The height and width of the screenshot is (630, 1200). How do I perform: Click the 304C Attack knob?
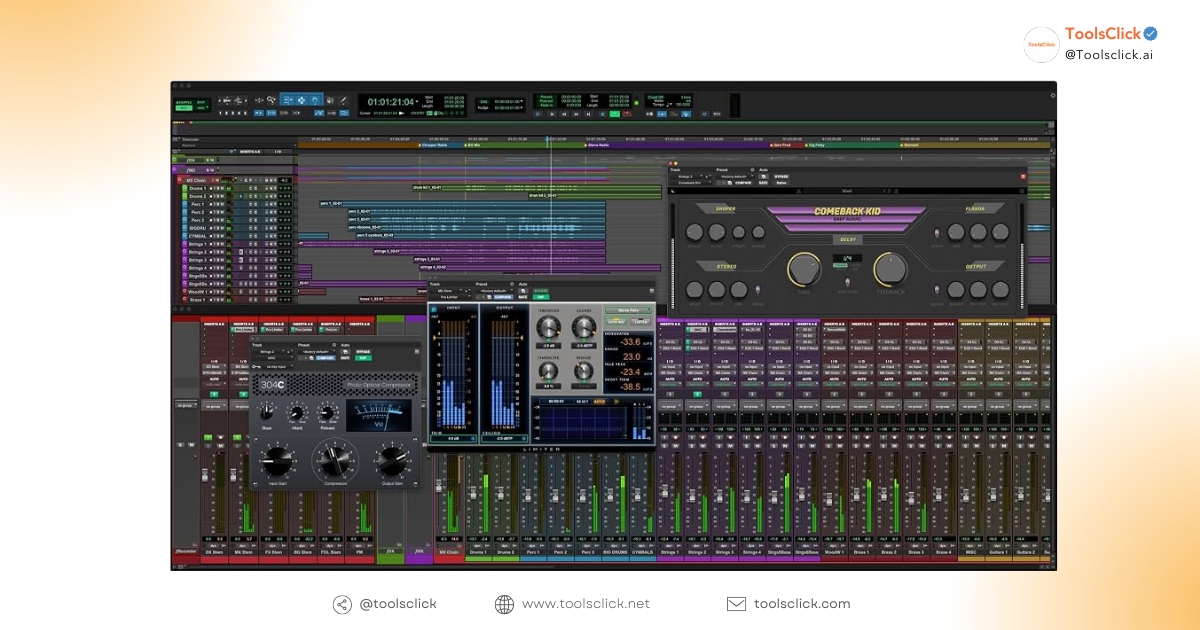[296, 412]
